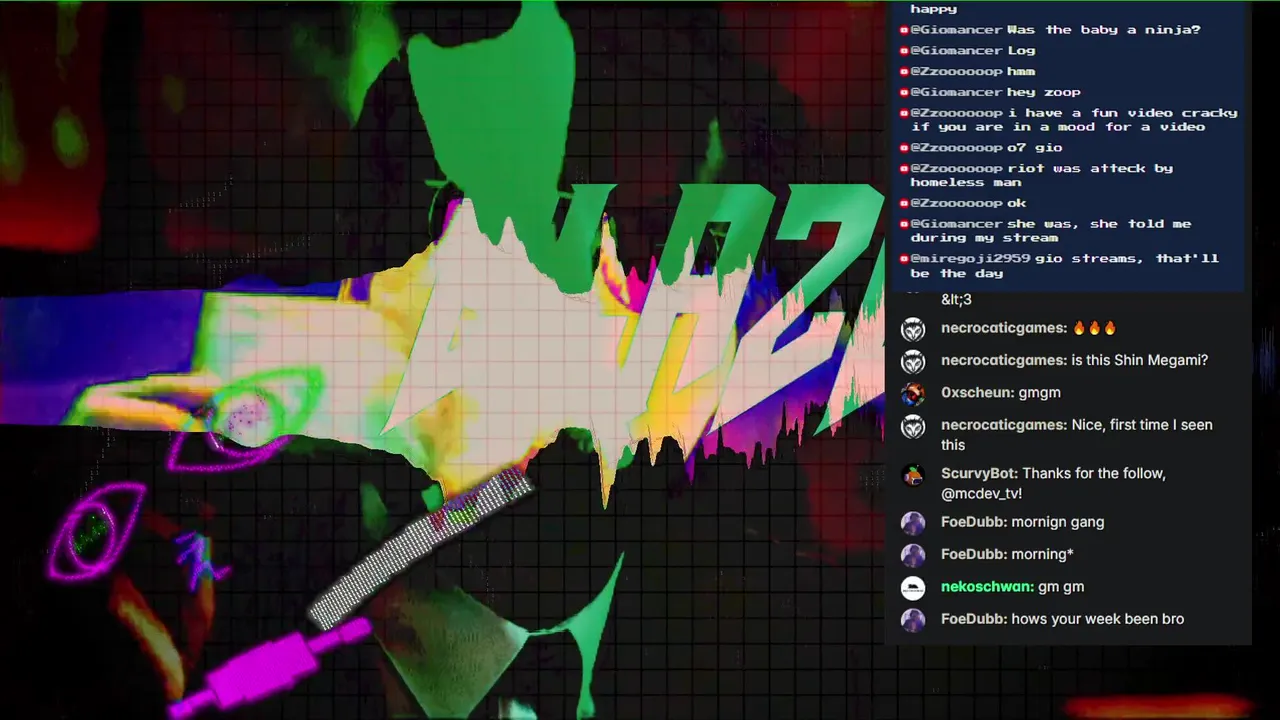
Task: Click red dot before @miregoji2959 message
Action: 903,259
